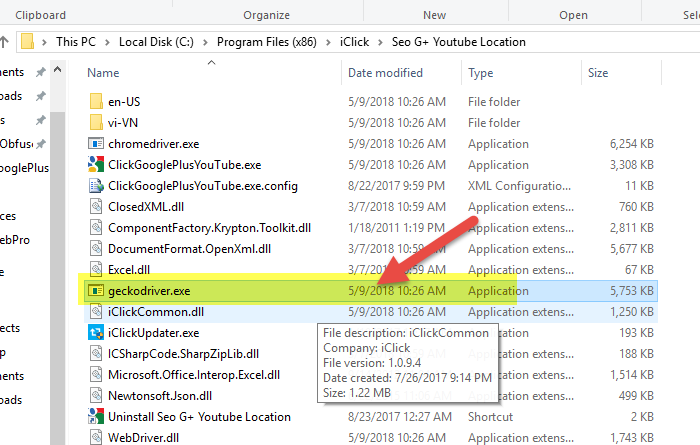700x445 pixels.
Task: Sort by the Name column header
Action: [103, 72]
